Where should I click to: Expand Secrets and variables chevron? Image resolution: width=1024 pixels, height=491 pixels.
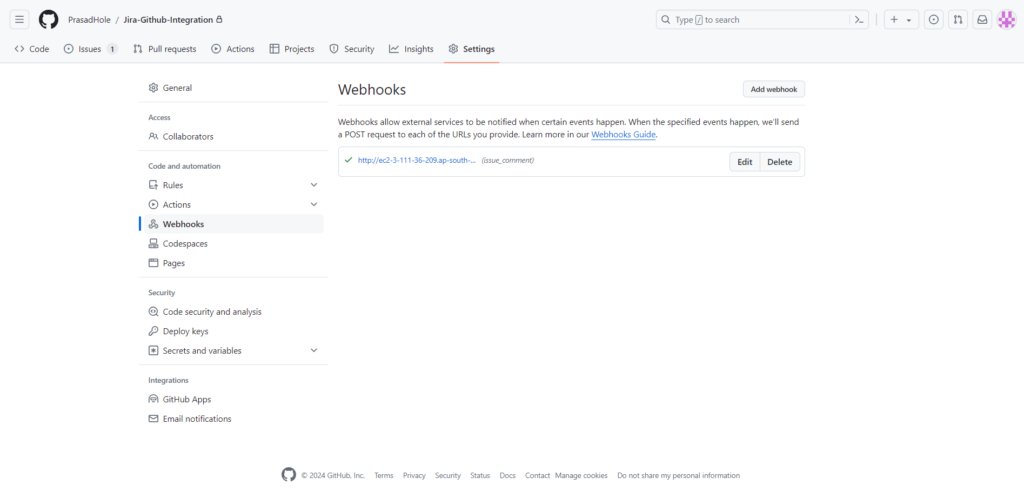click(313, 351)
